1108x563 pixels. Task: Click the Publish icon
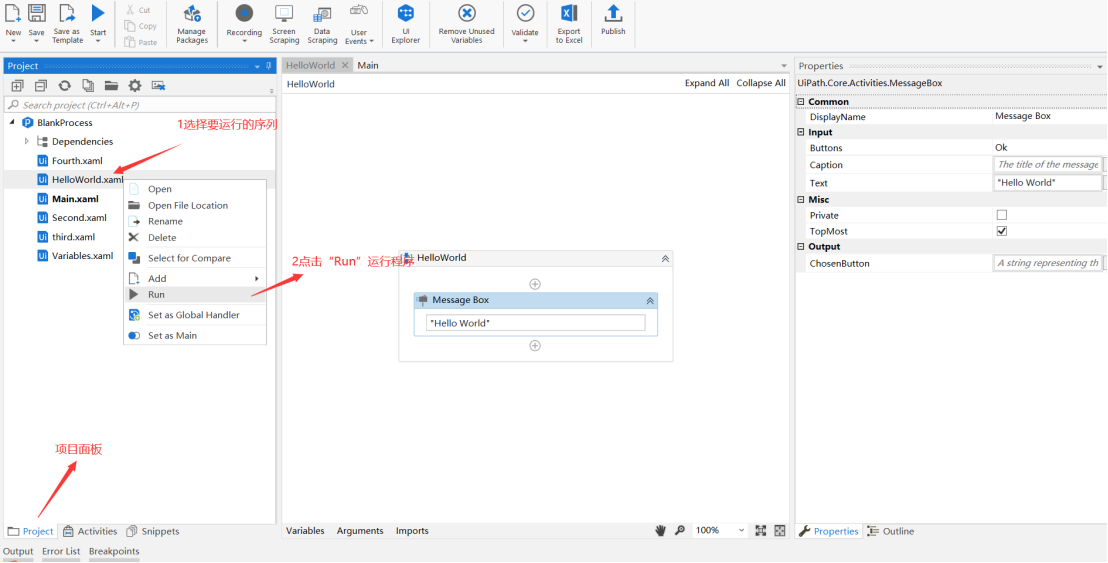click(x=613, y=13)
